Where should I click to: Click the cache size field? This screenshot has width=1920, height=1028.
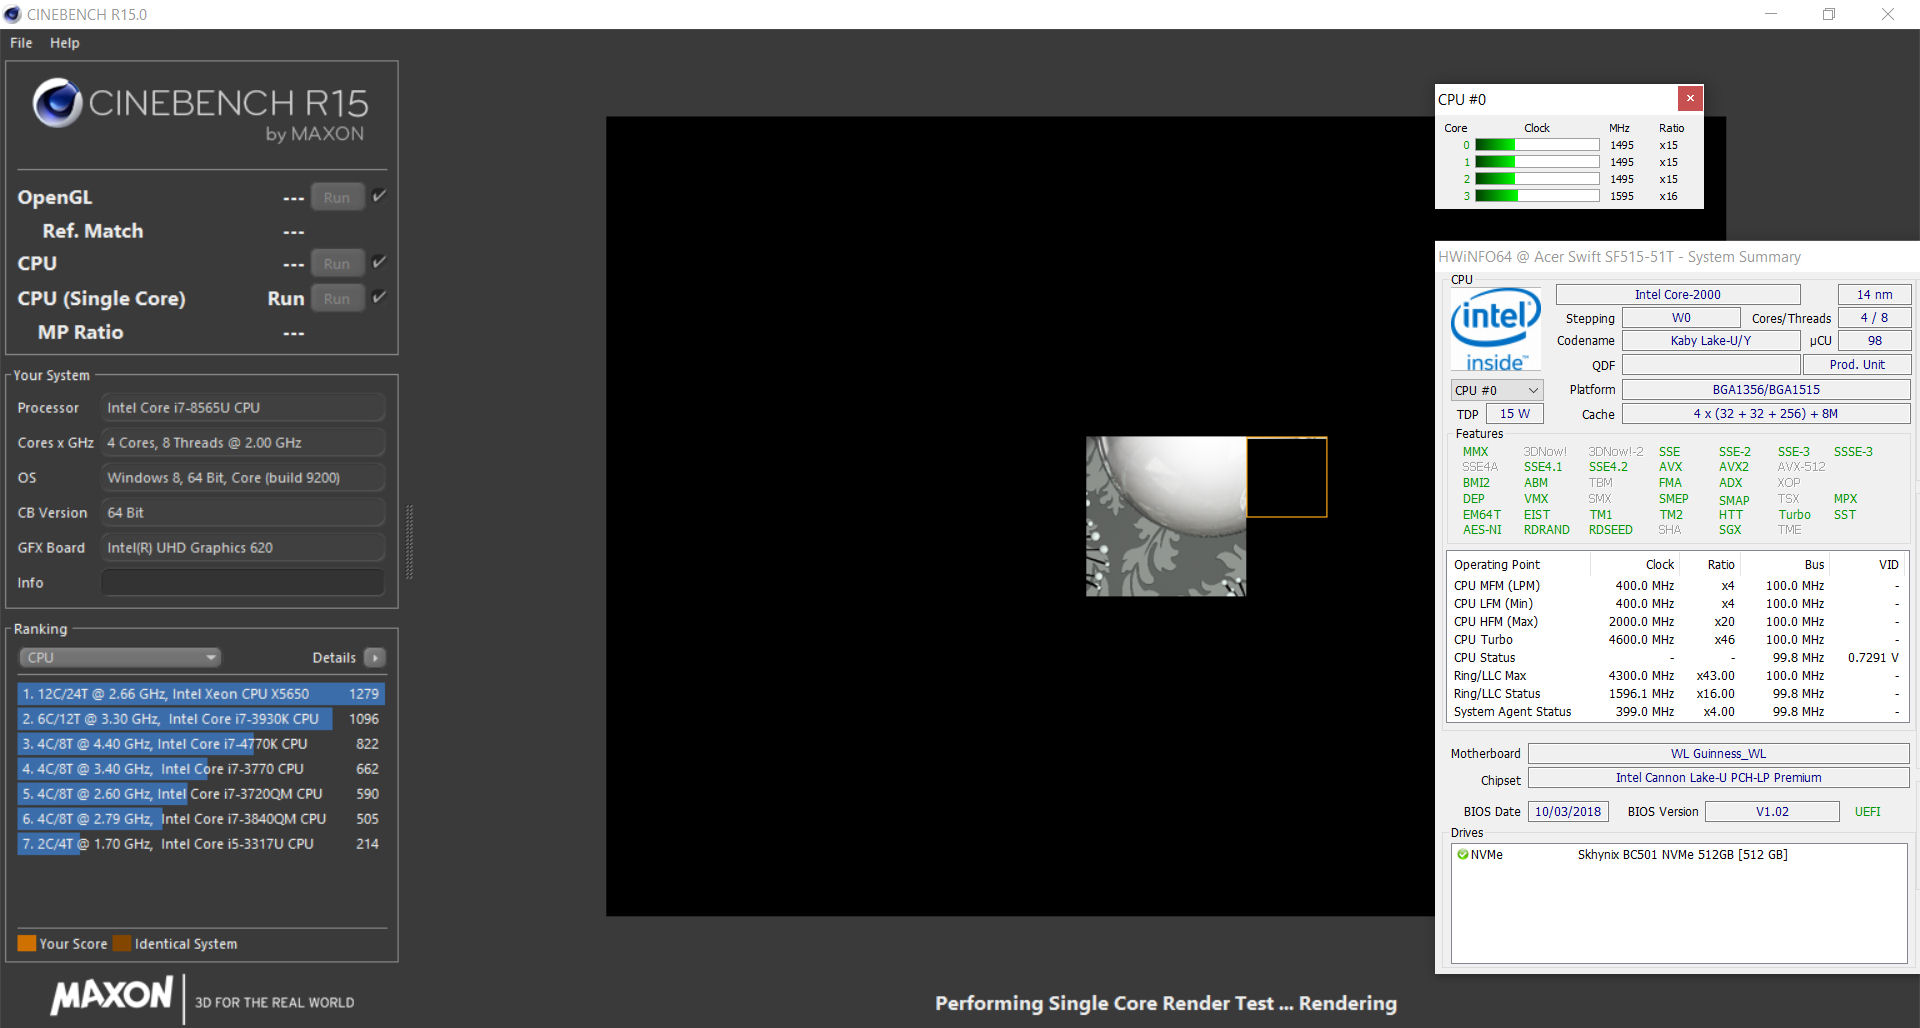[x=1766, y=413]
